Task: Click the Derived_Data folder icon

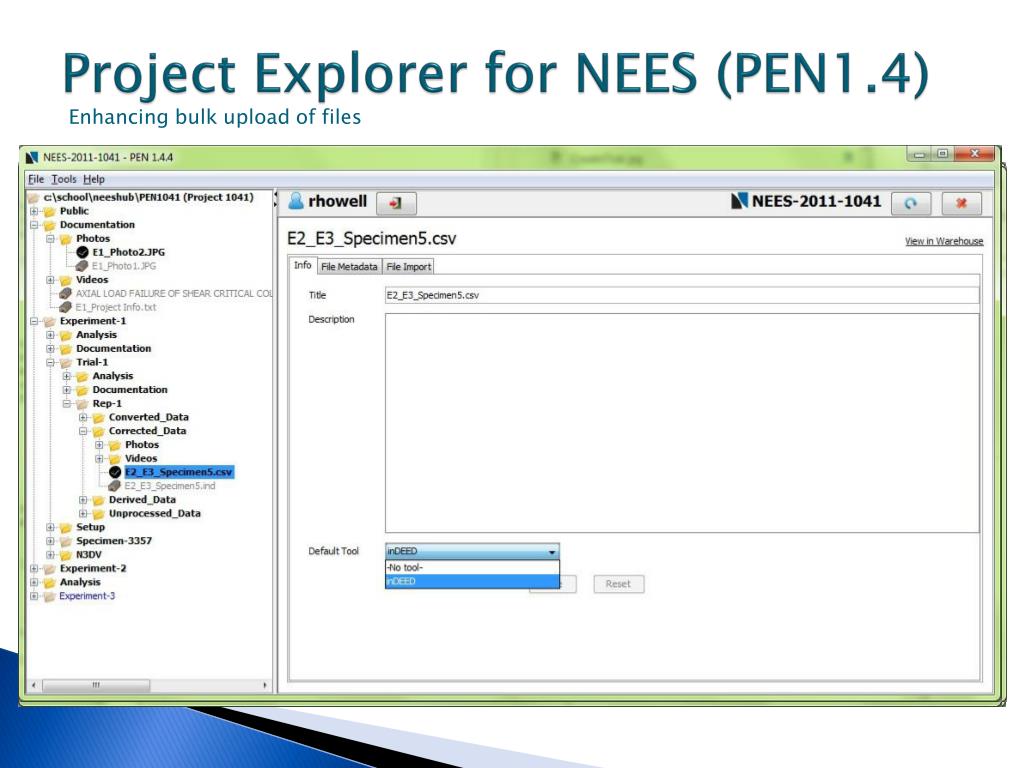Action: (x=99, y=500)
